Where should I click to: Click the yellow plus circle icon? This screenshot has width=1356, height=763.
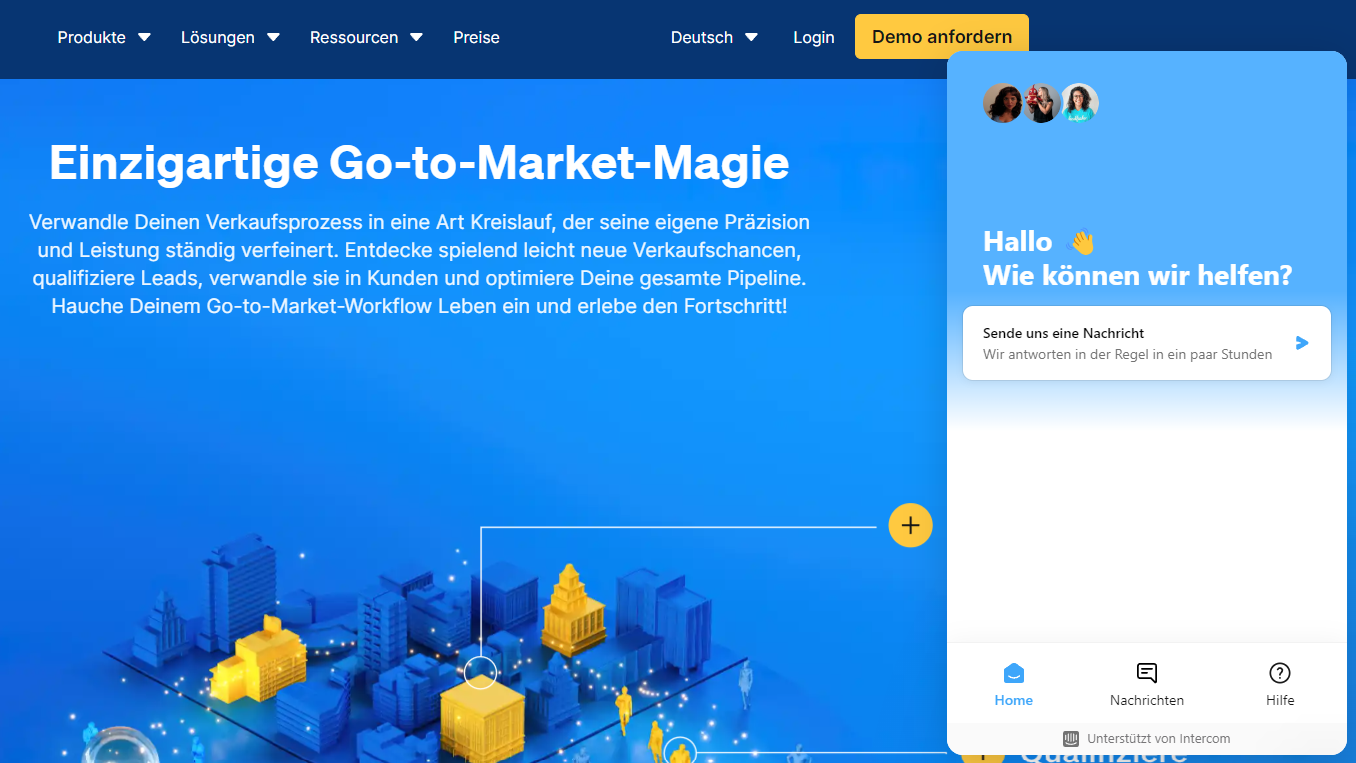click(910, 525)
